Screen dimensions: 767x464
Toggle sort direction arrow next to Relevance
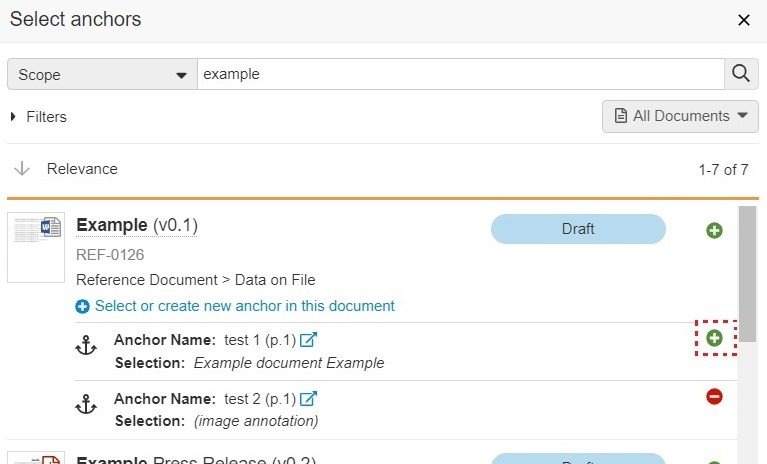[23, 169]
